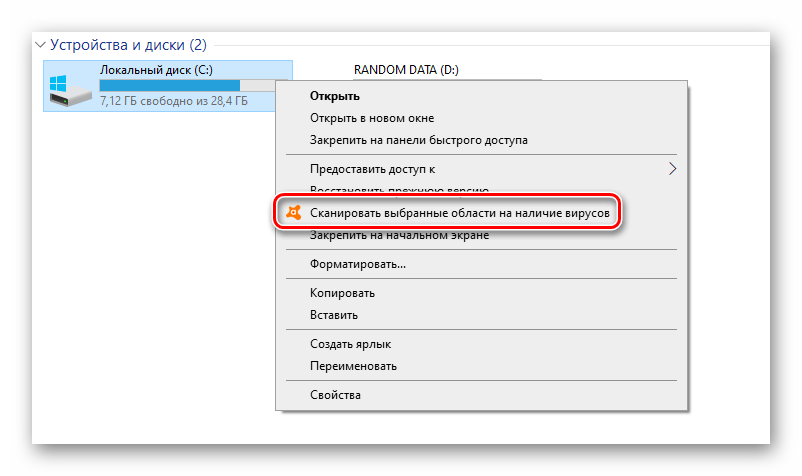
Task: Open Свойства of the local disk
Action: [335, 395]
